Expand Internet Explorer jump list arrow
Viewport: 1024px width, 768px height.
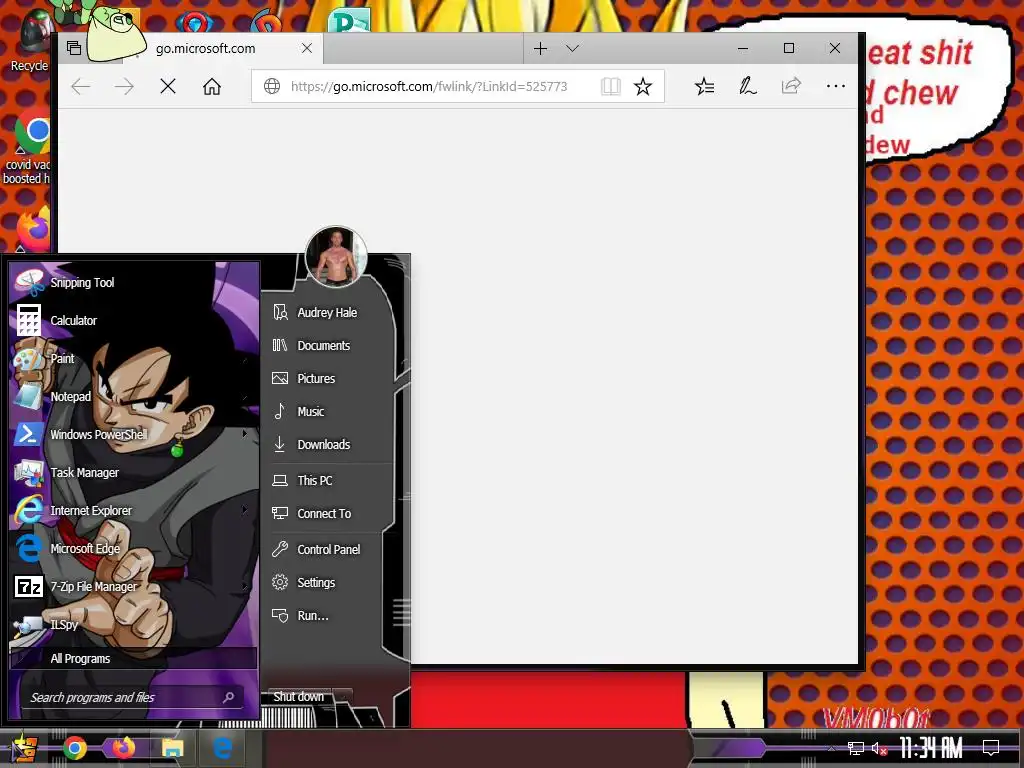click(x=245, y=509)
